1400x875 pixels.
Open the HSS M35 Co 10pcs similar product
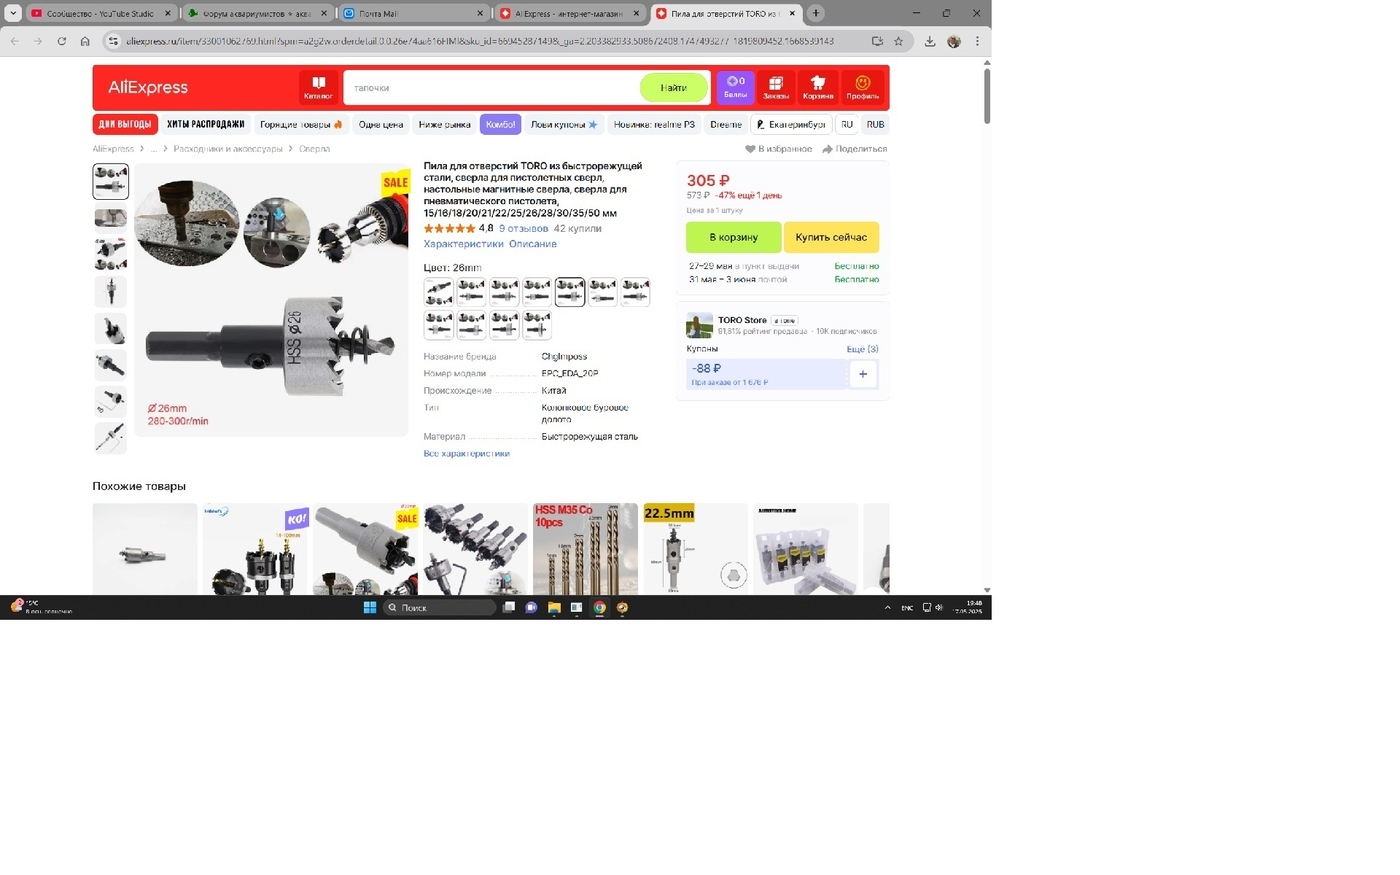tap(585, 549)
